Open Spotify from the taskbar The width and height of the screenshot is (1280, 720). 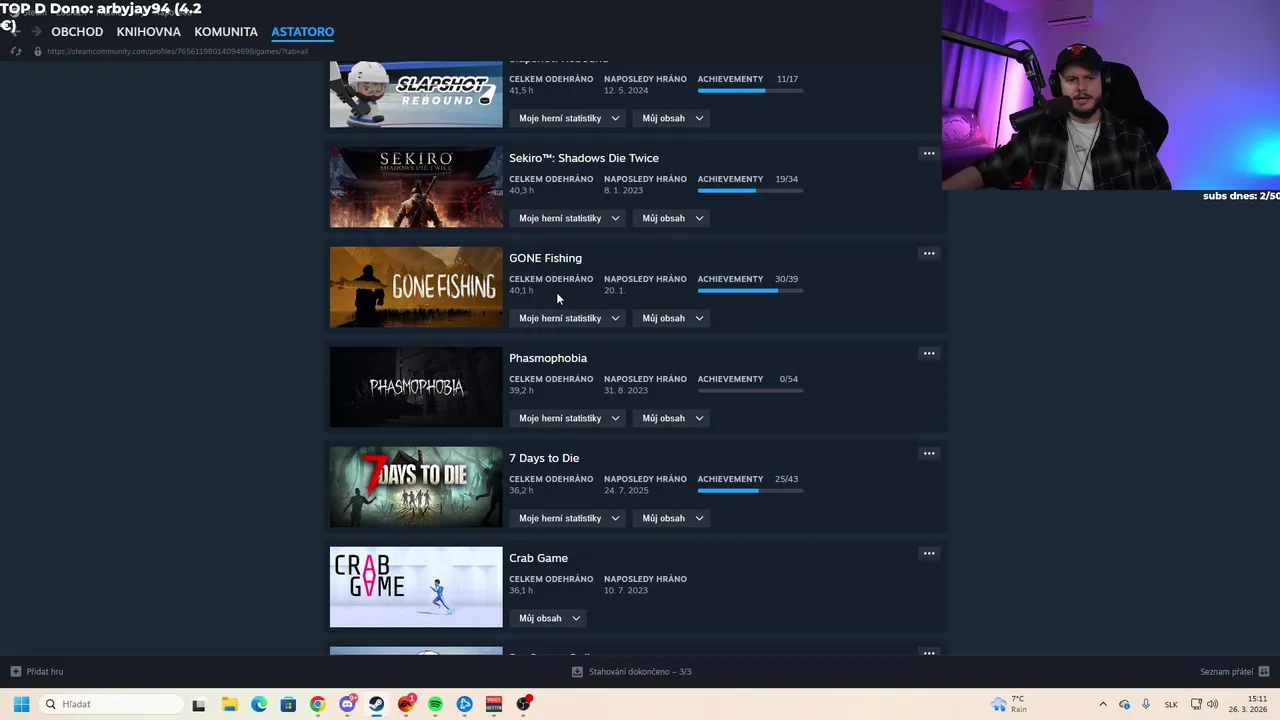coord(435,704)
